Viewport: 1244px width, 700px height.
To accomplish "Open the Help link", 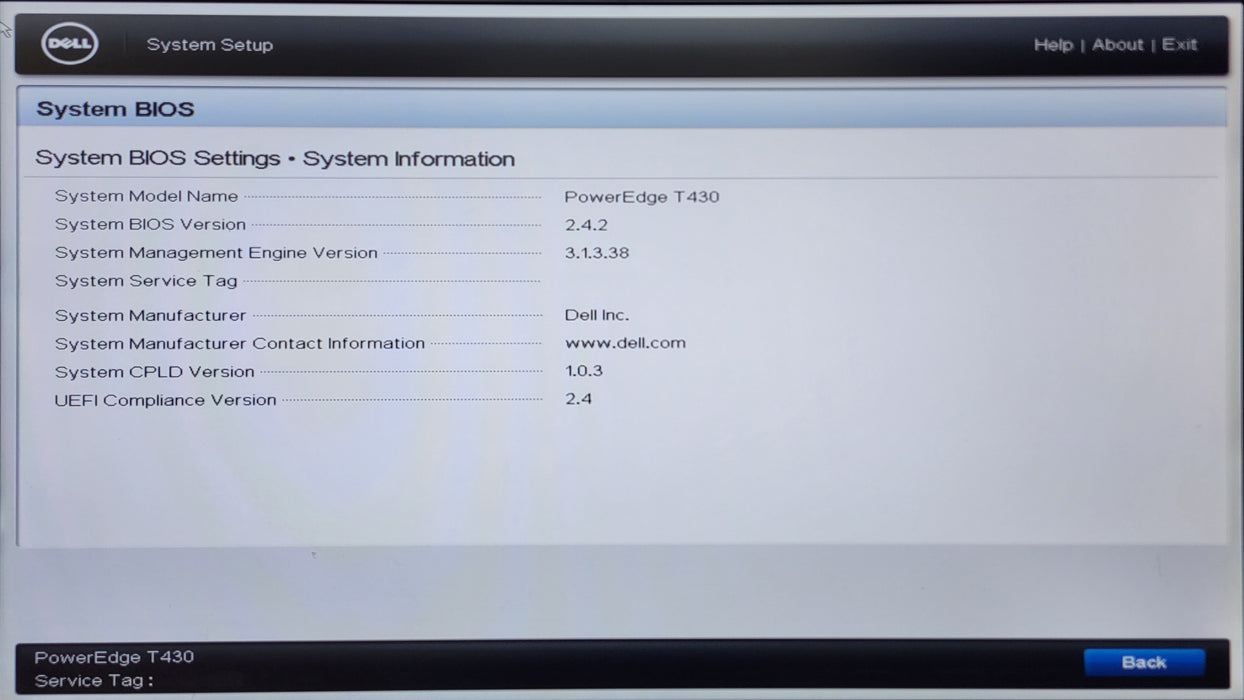I will 1053,45.
